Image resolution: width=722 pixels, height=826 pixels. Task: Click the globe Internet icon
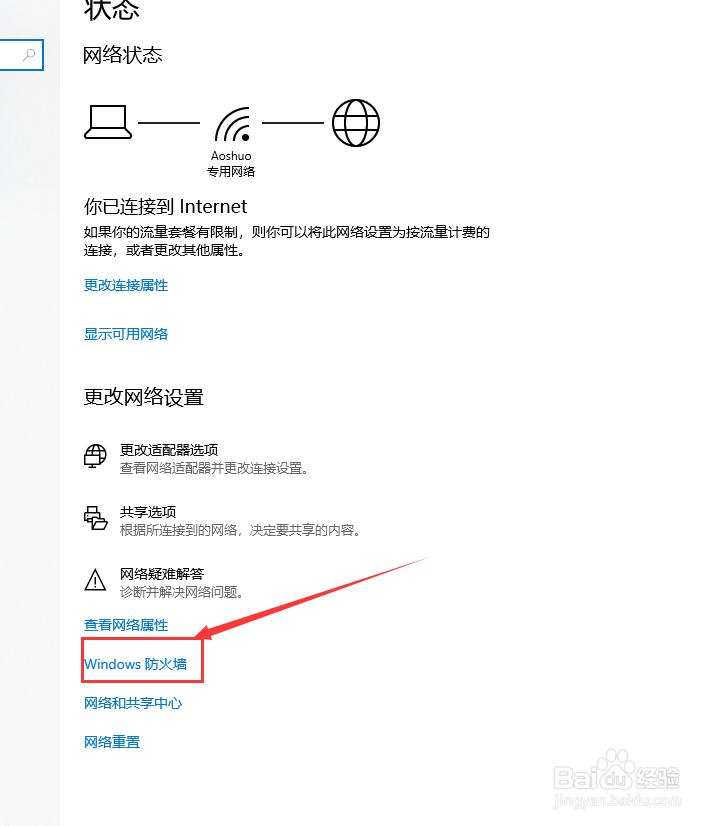tap(355, 123)
